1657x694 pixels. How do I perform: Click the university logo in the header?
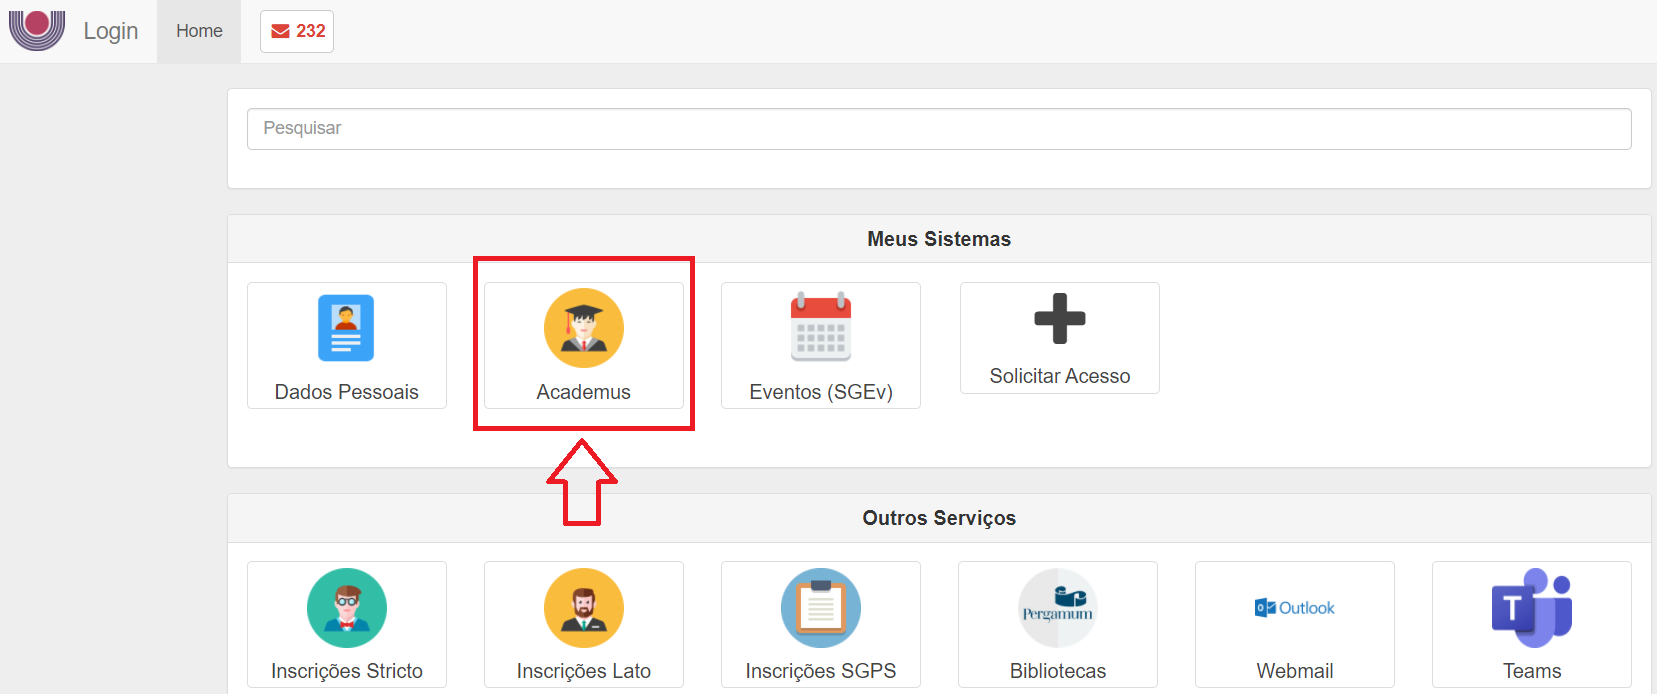coord(37,29)
